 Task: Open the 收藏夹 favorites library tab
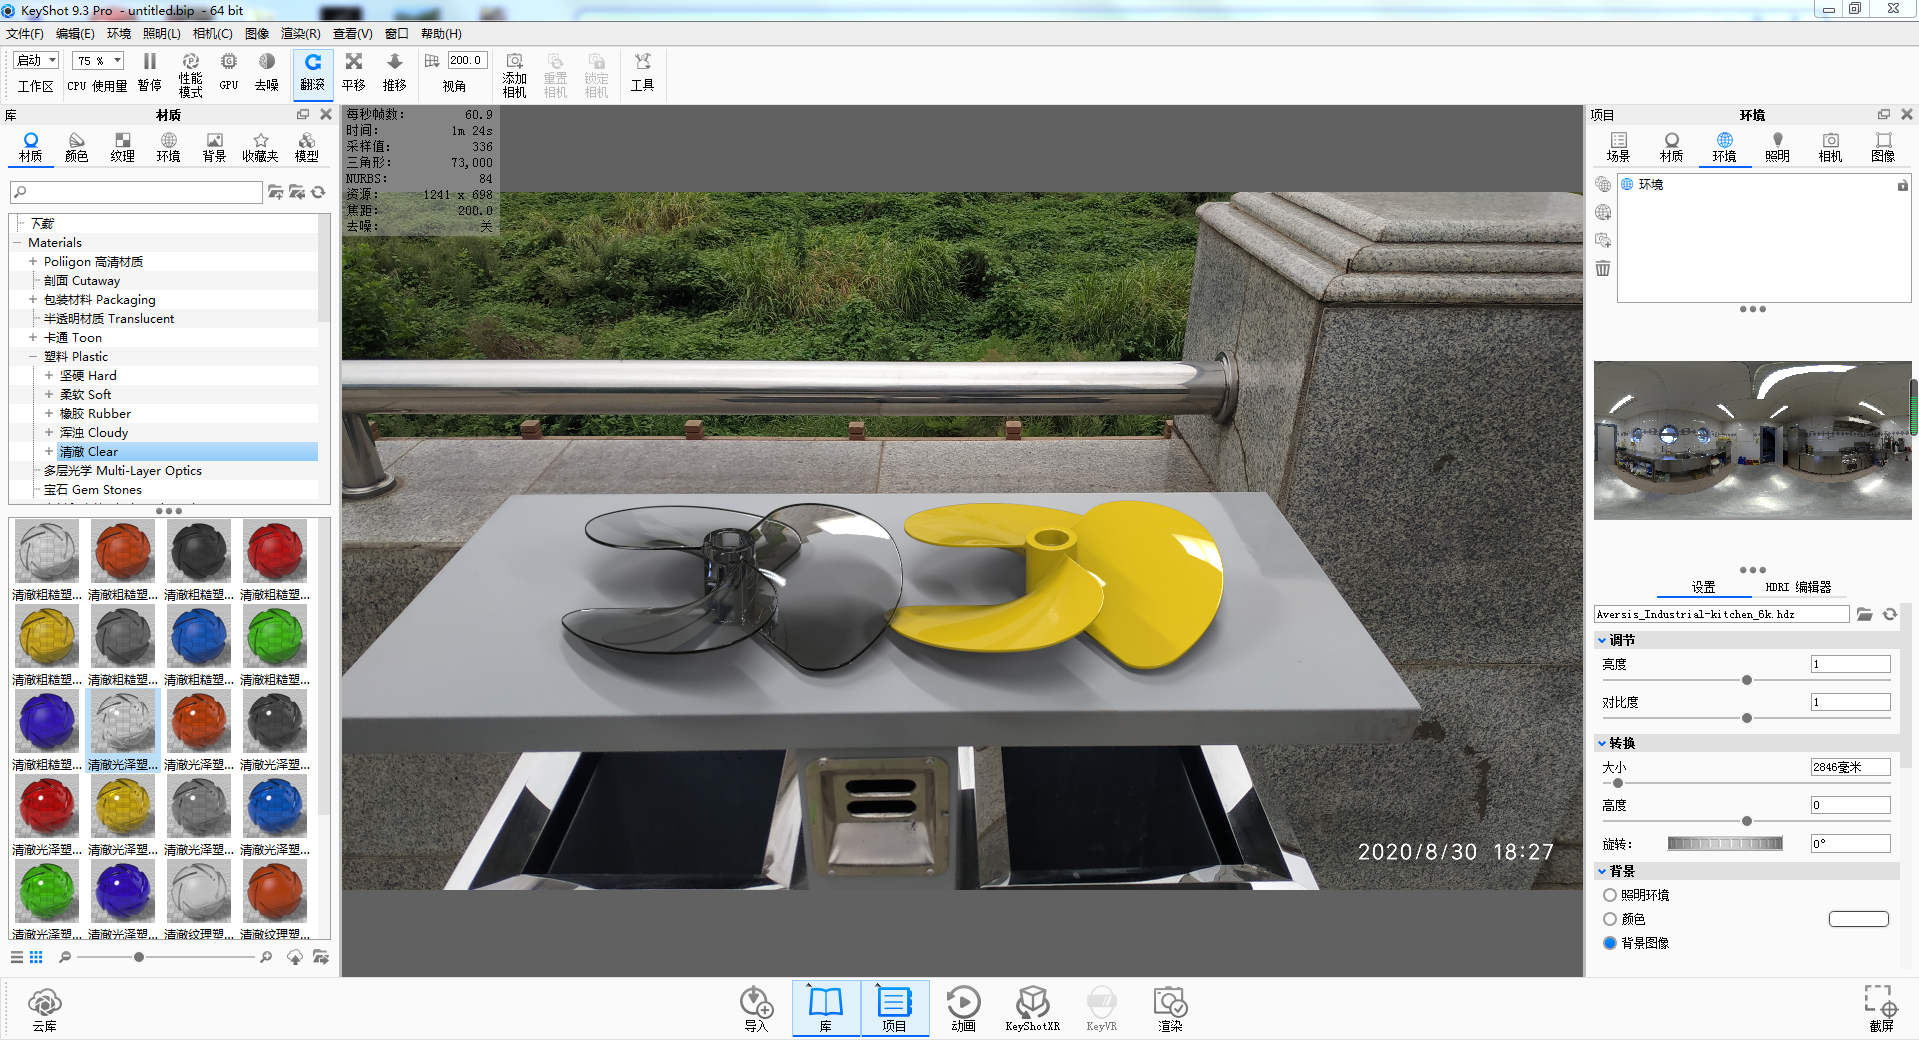coord(261,147)
